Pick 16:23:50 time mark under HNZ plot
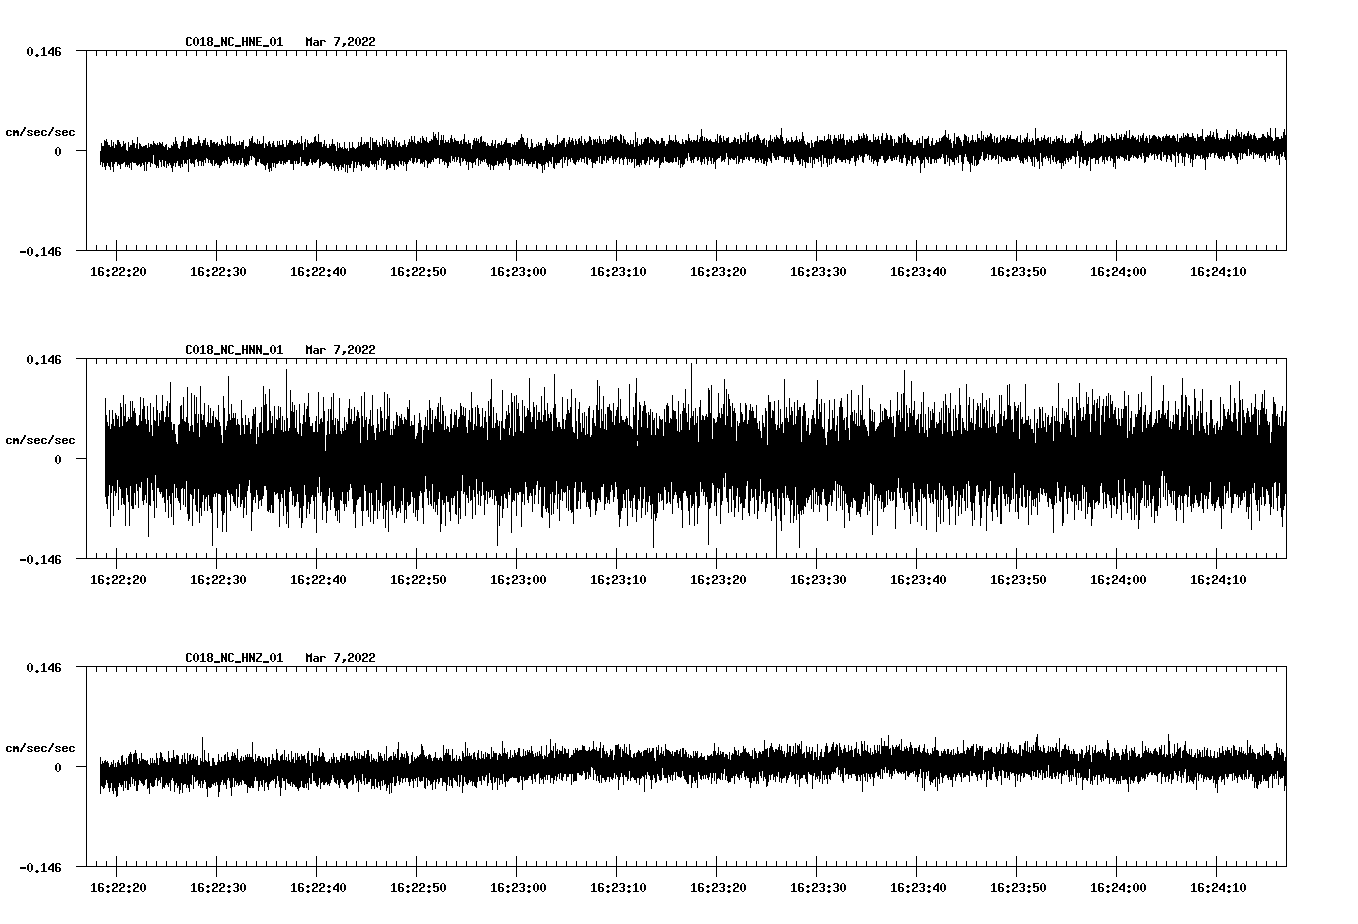 1018,887
